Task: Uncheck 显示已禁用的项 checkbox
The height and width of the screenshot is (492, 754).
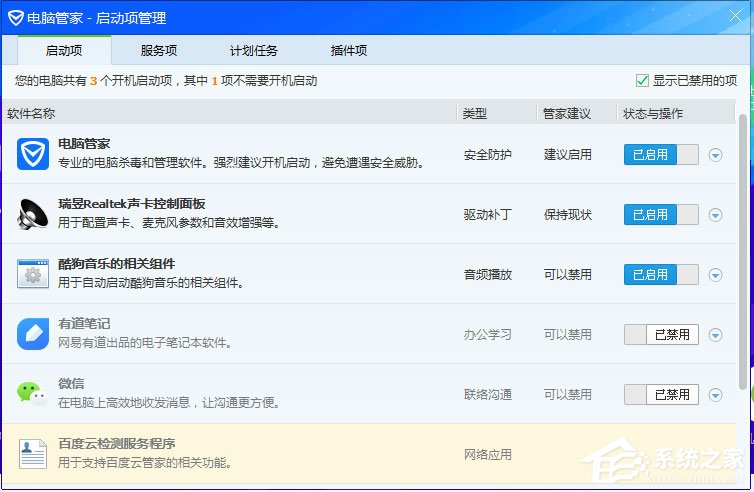Action: pyautogui.click(x=642, y=80)
